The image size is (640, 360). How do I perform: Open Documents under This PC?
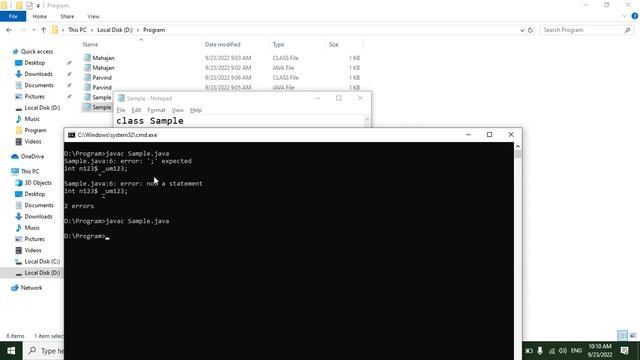coord(38,205)
